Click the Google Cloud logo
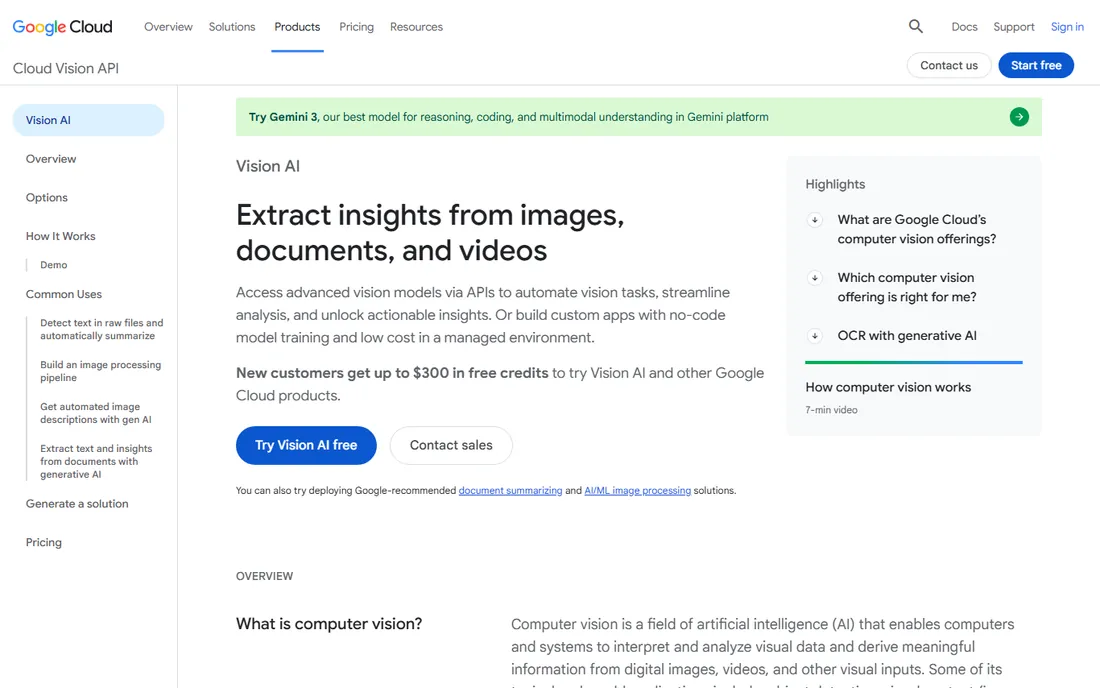1100x688 pixels. [62, 27]
